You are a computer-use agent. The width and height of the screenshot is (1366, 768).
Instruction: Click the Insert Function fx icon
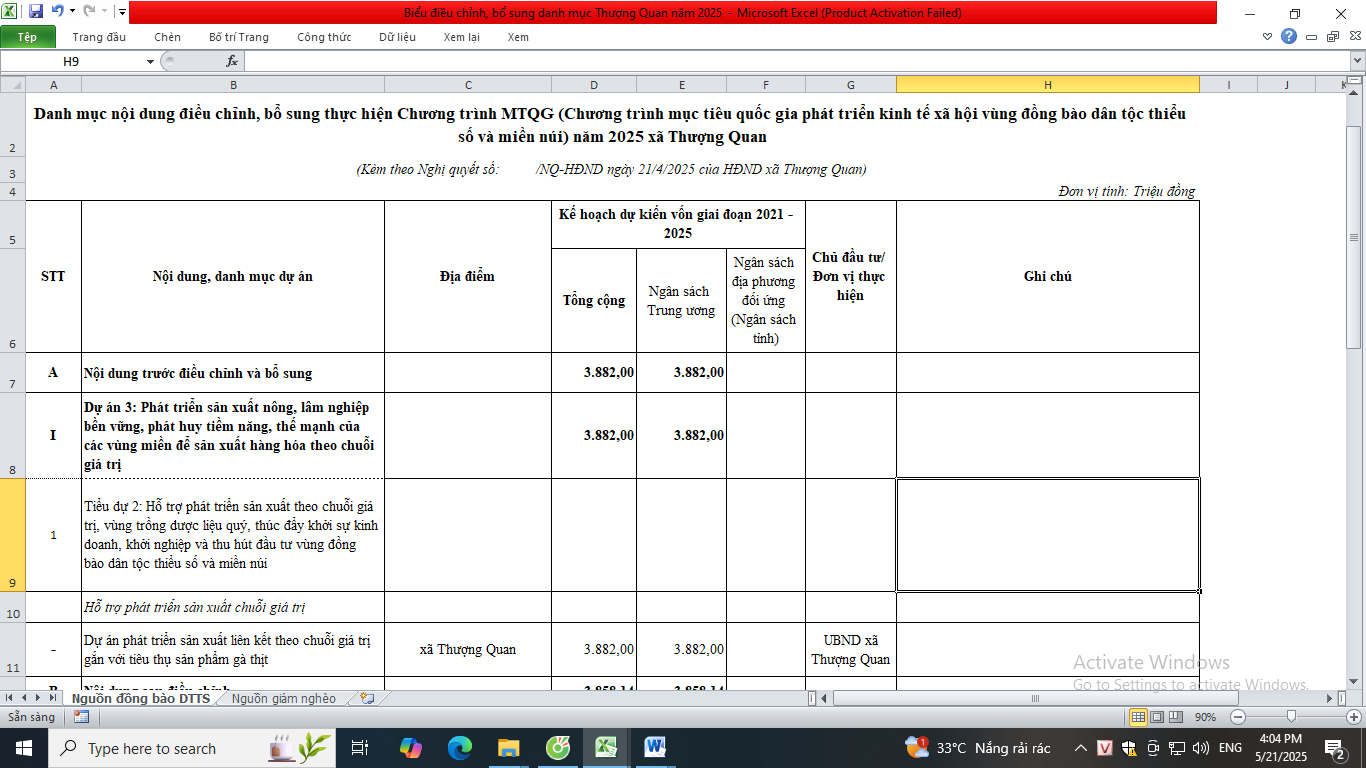(x=232, y=61)
